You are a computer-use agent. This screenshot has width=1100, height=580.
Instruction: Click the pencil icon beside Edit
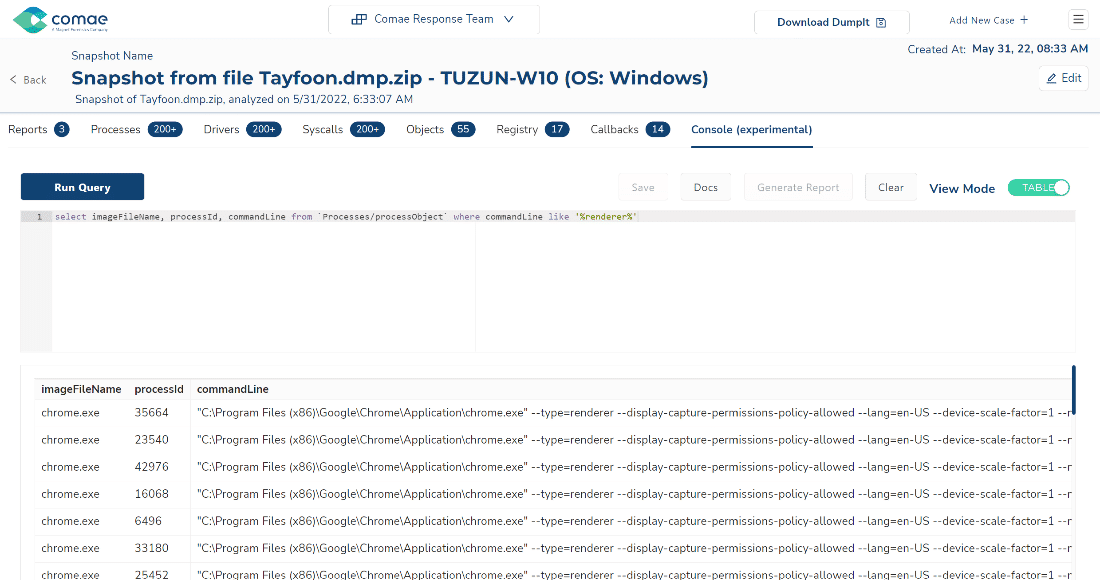[1052, 78]
